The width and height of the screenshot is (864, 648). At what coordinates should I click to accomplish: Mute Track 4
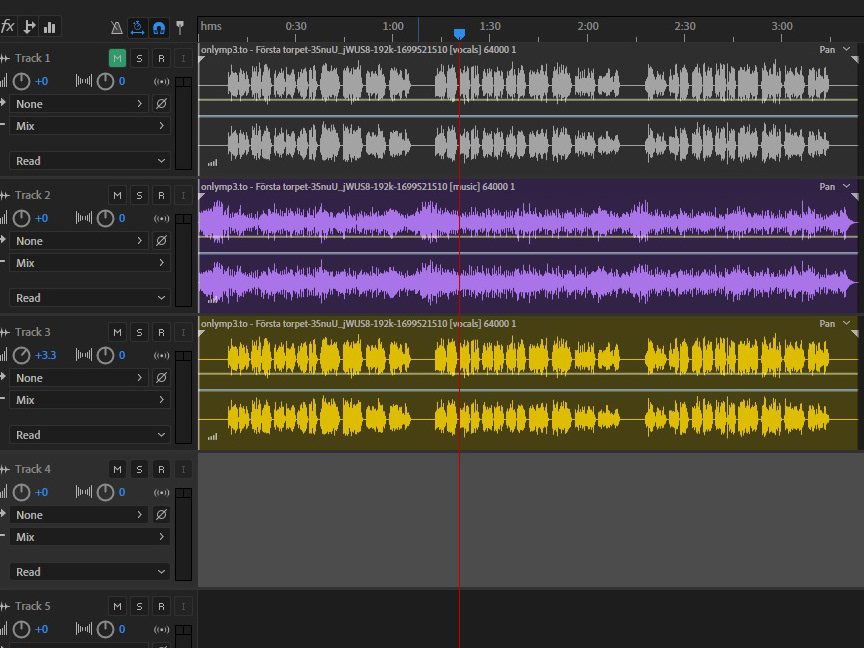point(117,469)
